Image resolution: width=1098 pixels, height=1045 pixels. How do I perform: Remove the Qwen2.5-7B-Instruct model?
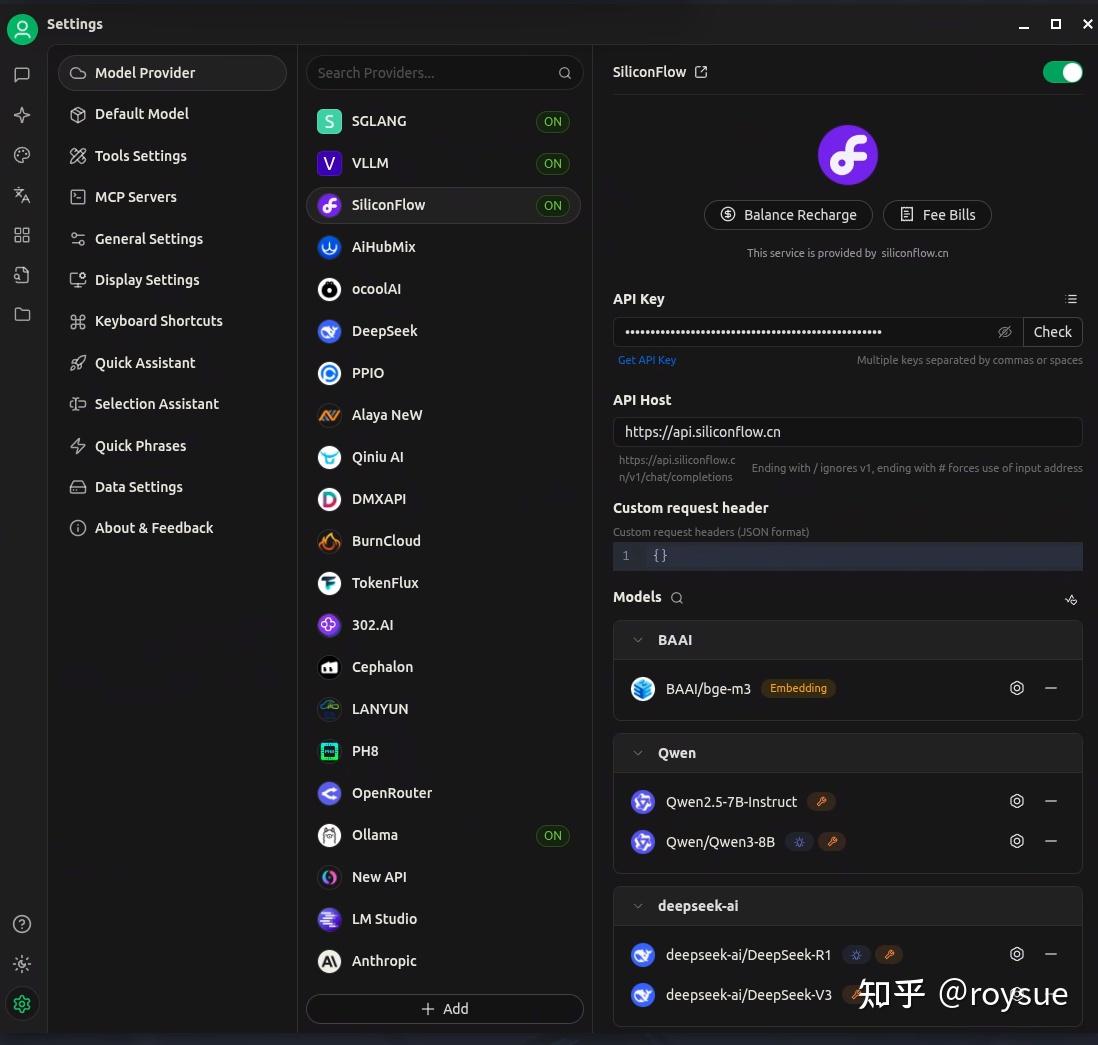click(x=1050, y=801)
